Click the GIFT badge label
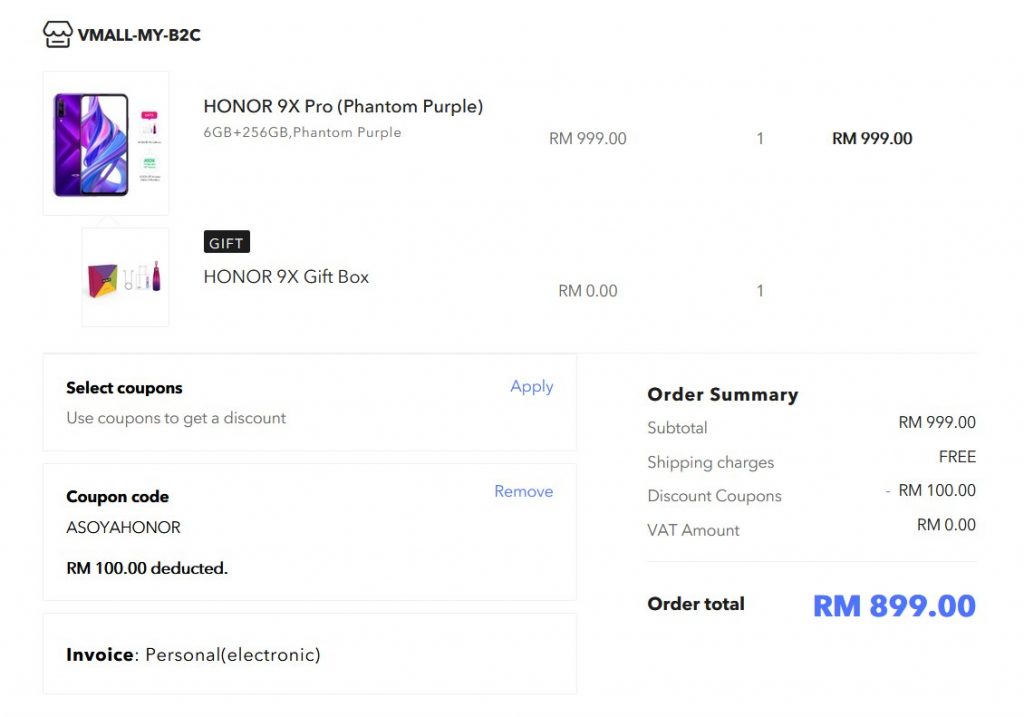 tap(227, 242)
